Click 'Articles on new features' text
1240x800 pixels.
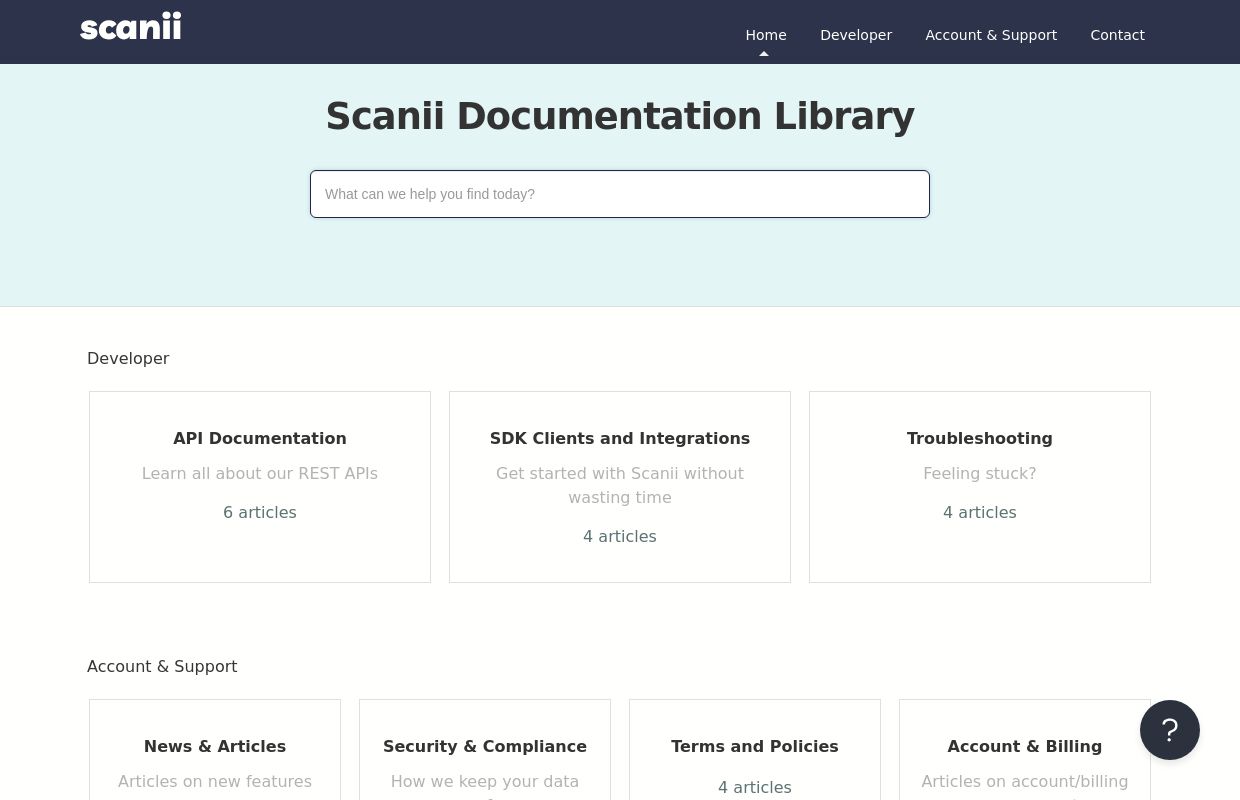pos(215,781)
